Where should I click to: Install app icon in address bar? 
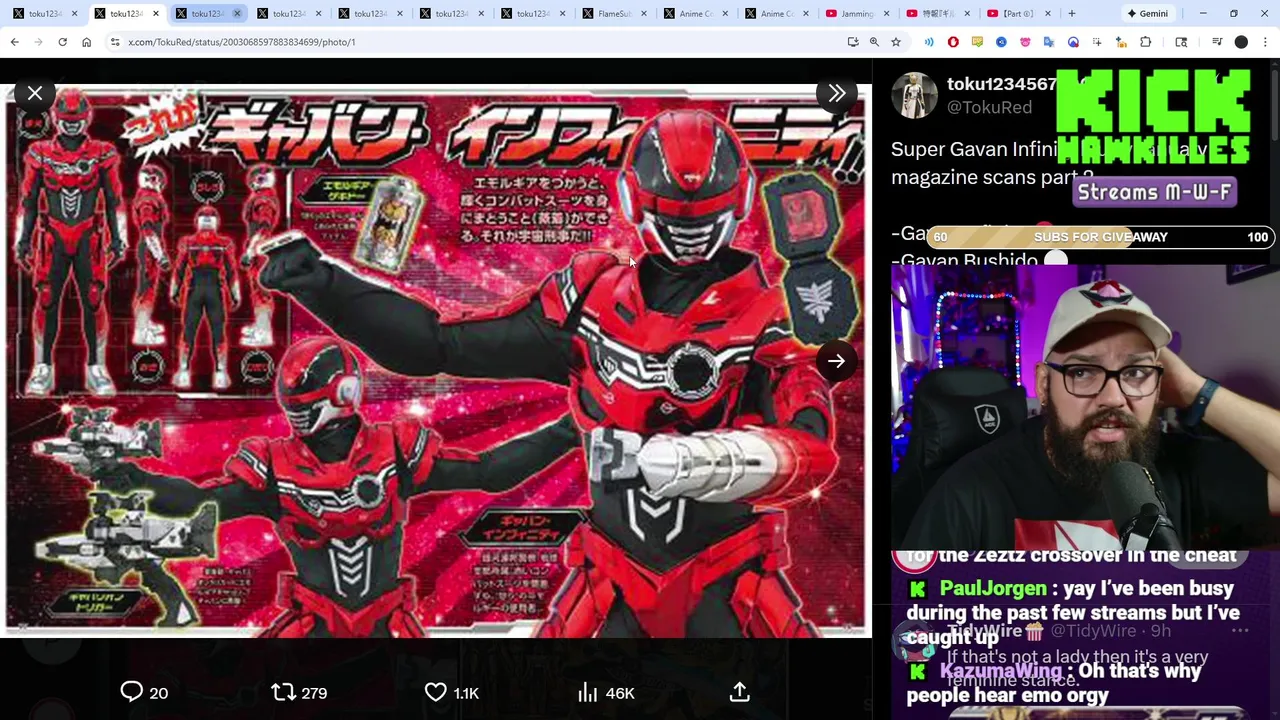click(853, 42)
